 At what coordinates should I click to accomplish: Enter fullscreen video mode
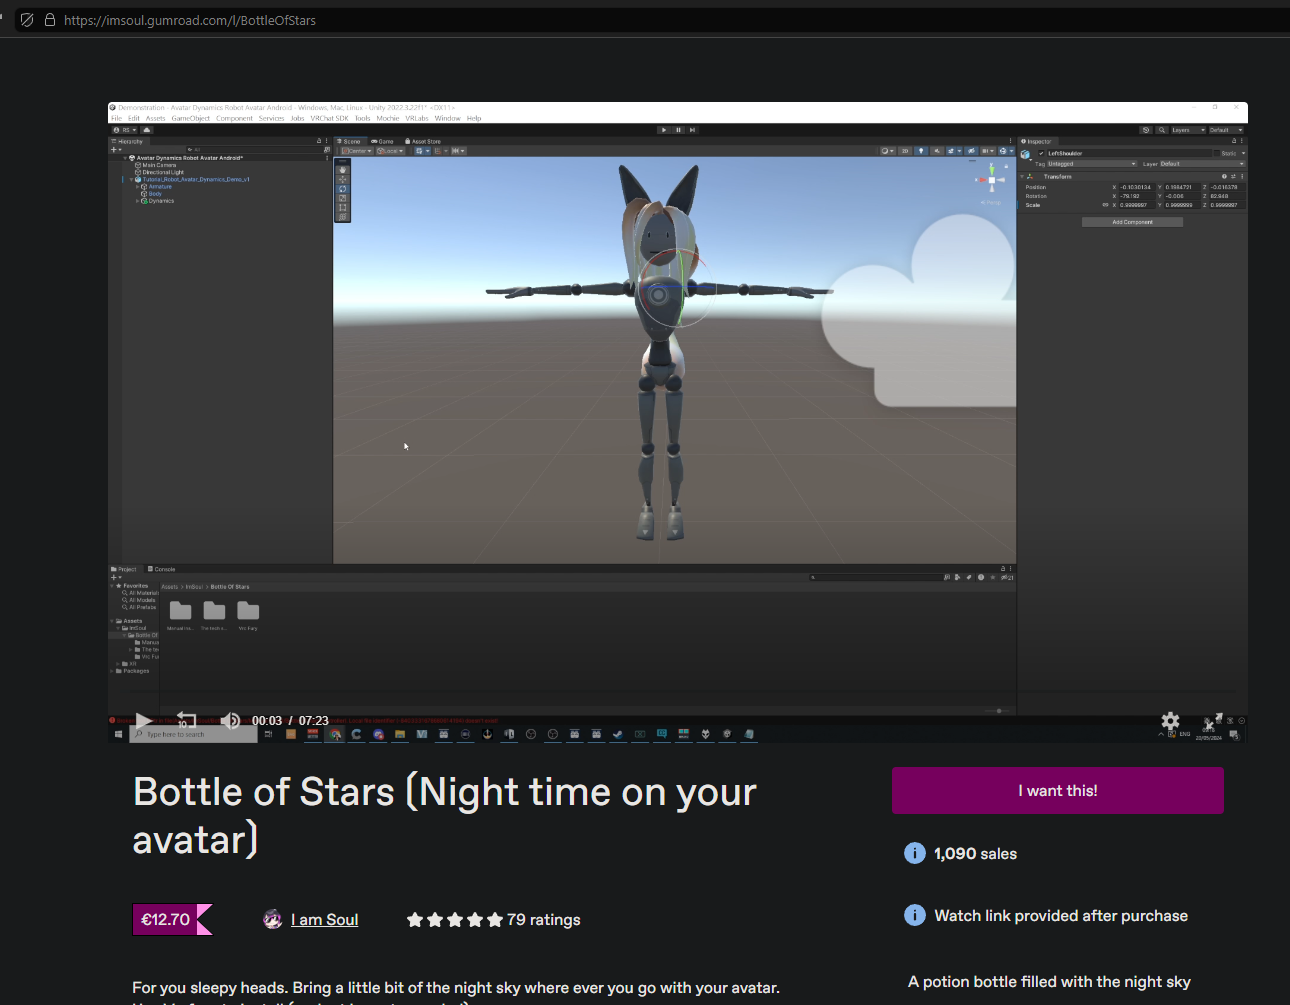click(x=1213, y=721)
